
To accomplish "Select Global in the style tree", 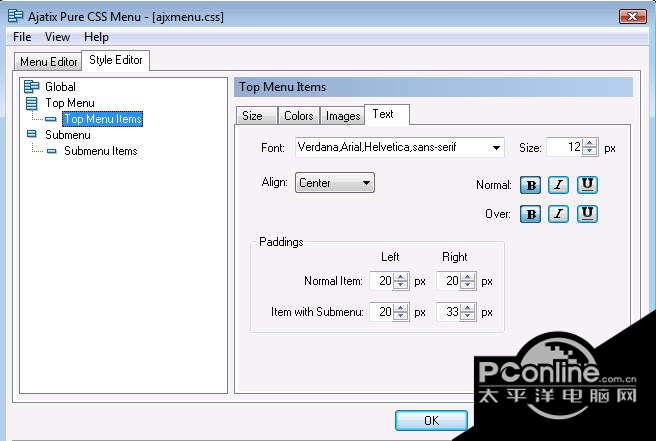I will (x=60, y=87).
